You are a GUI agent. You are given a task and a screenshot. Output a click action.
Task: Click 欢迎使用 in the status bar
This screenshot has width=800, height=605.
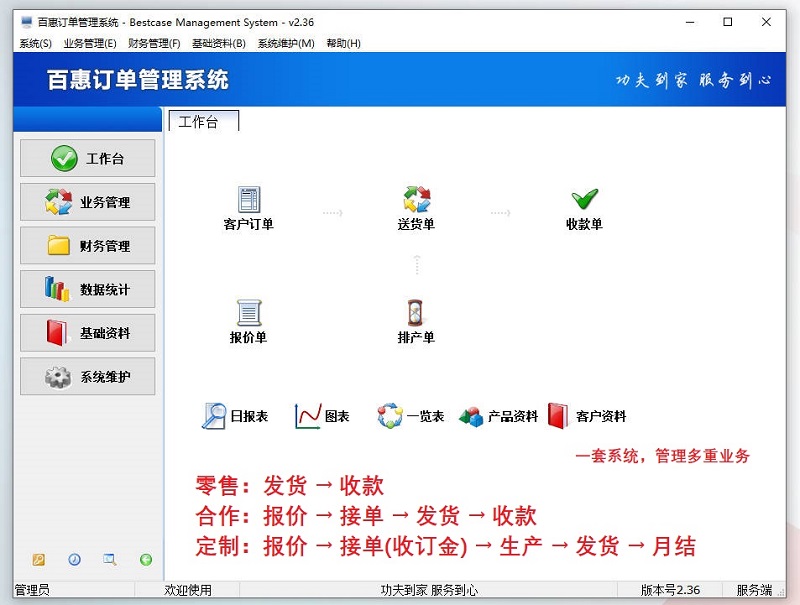(188, 590)
